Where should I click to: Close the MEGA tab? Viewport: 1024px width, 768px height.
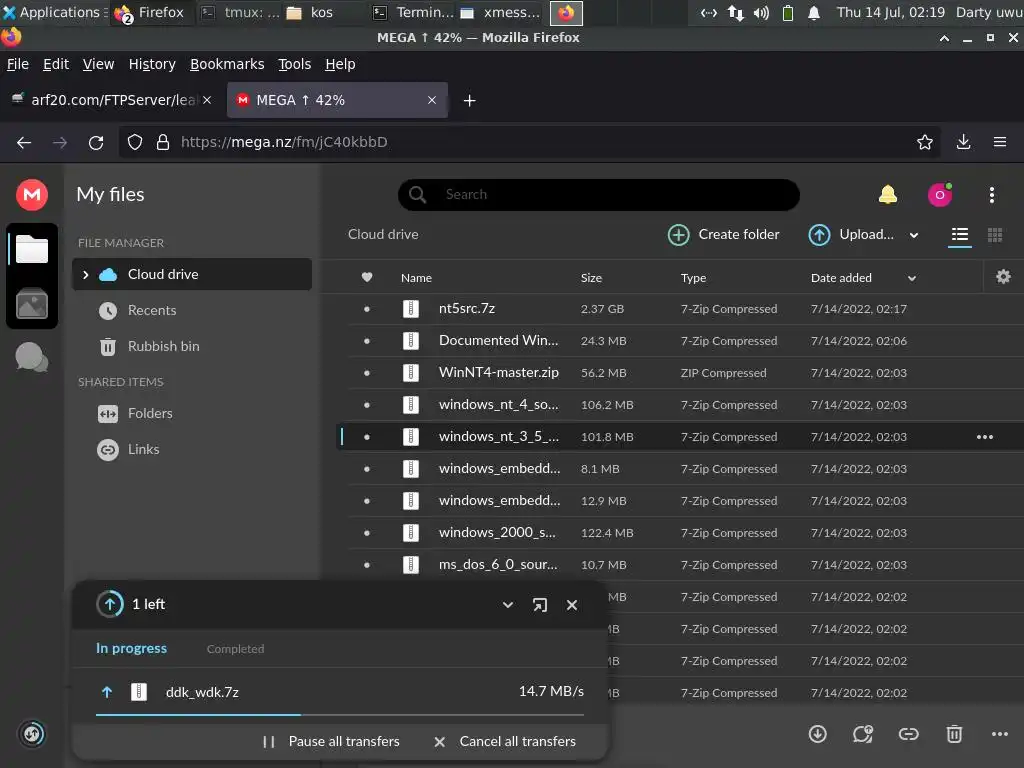point(432,100)
